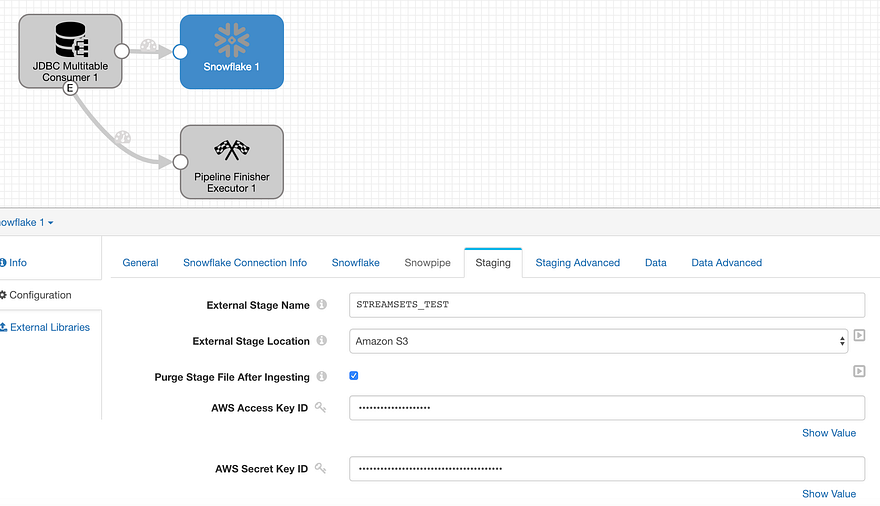Open the Snowflake Connection Info tab
This screenshot has height=506, width=880.
tap(245, 263)
